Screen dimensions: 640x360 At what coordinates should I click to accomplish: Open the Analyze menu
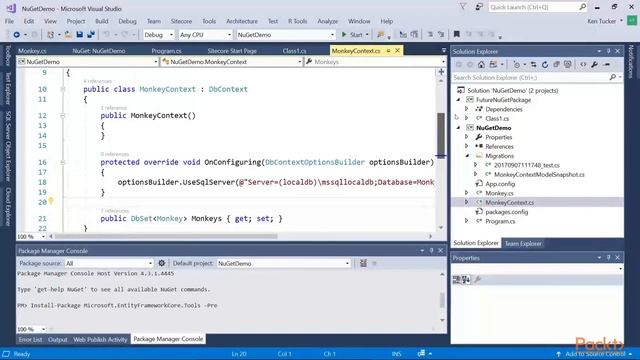(328, 21)
